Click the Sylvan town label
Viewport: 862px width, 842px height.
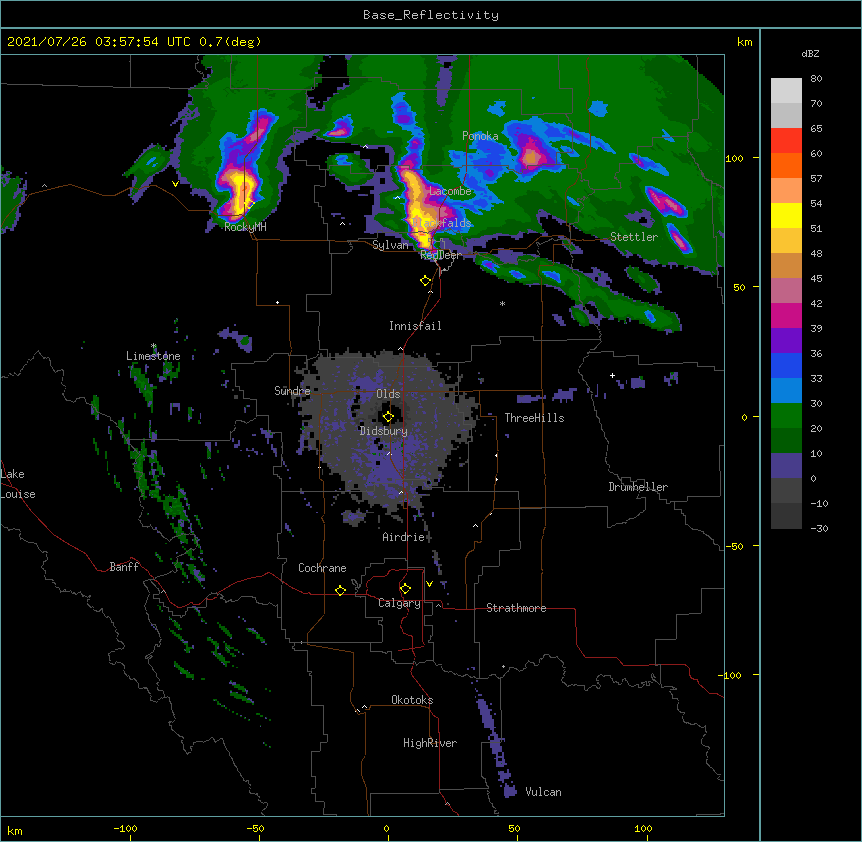click(390, 245)
